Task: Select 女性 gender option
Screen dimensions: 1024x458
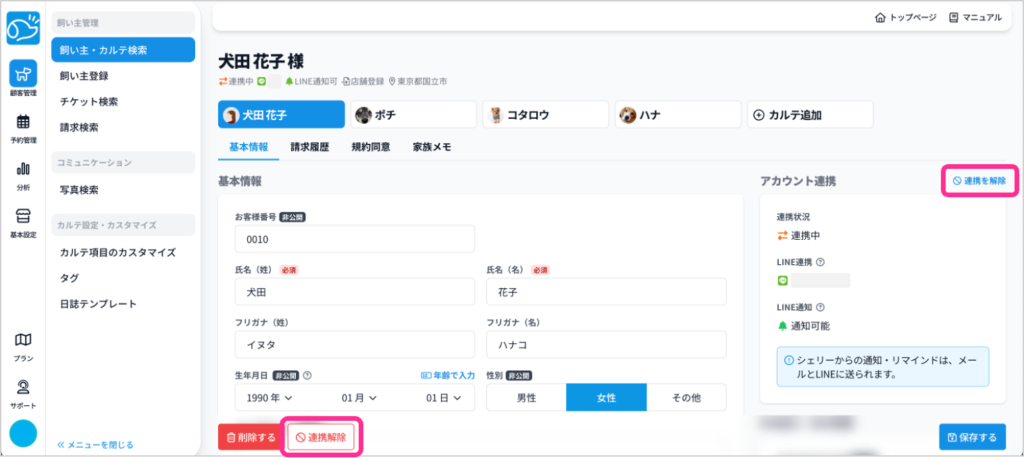Action: pyautogui.click(x=606, y=397)
